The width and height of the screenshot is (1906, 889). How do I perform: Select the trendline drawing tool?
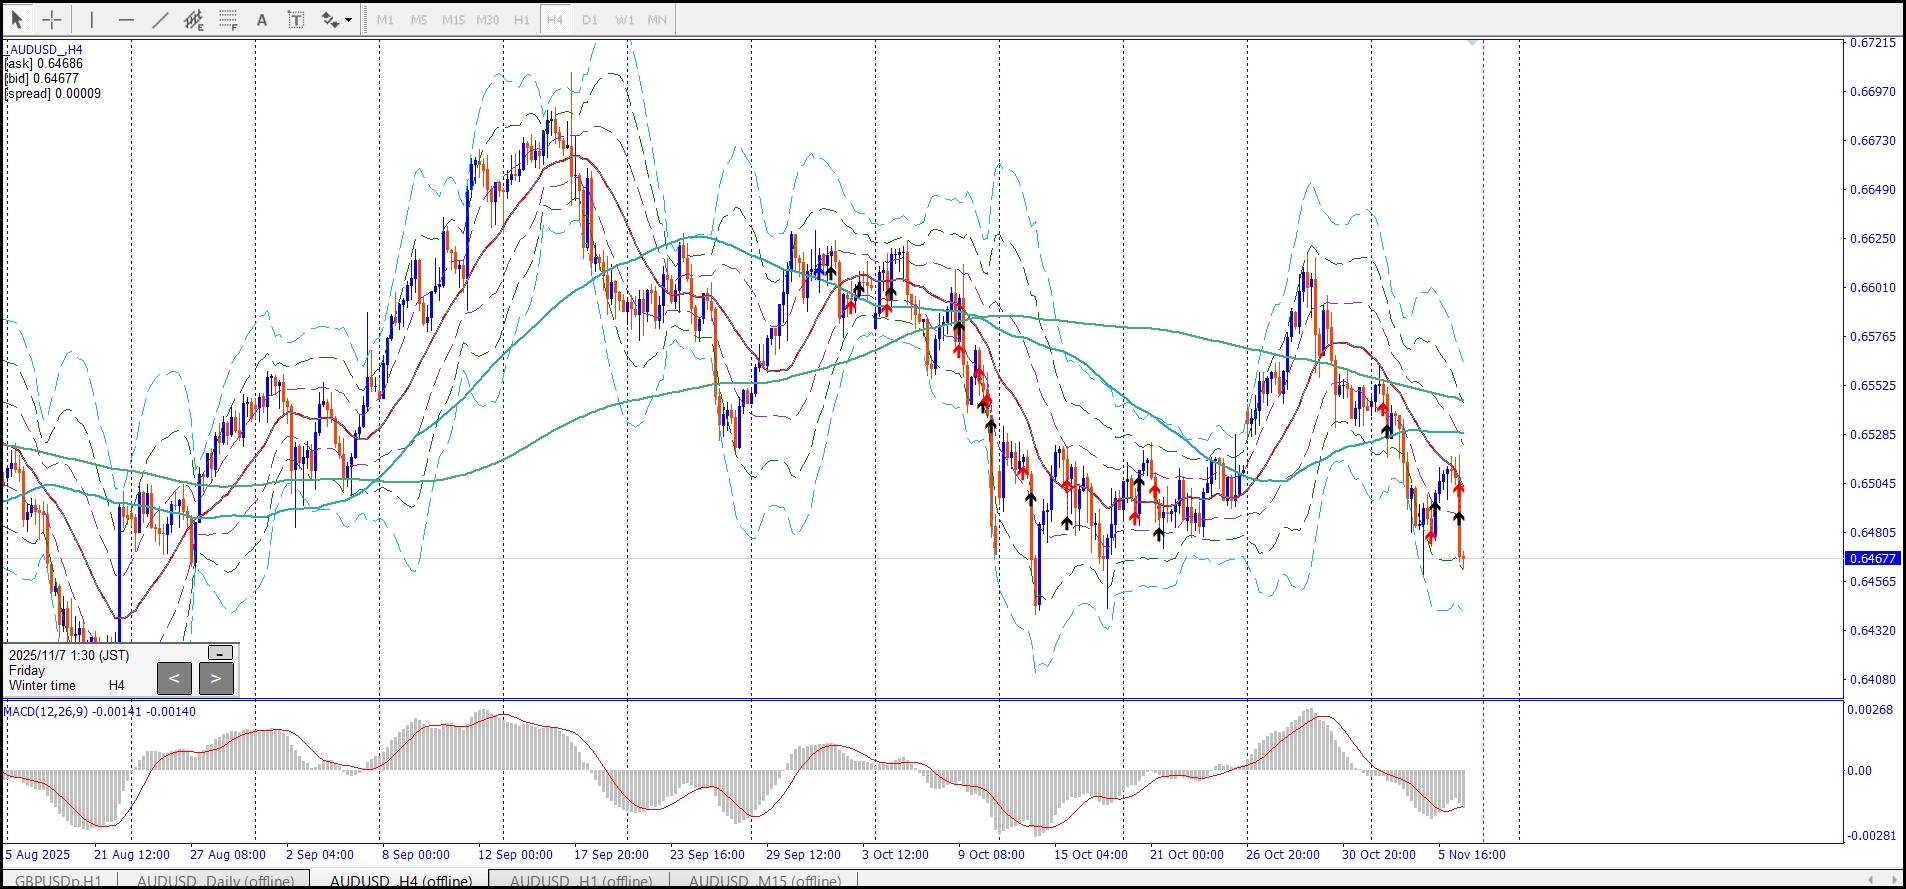160,19
